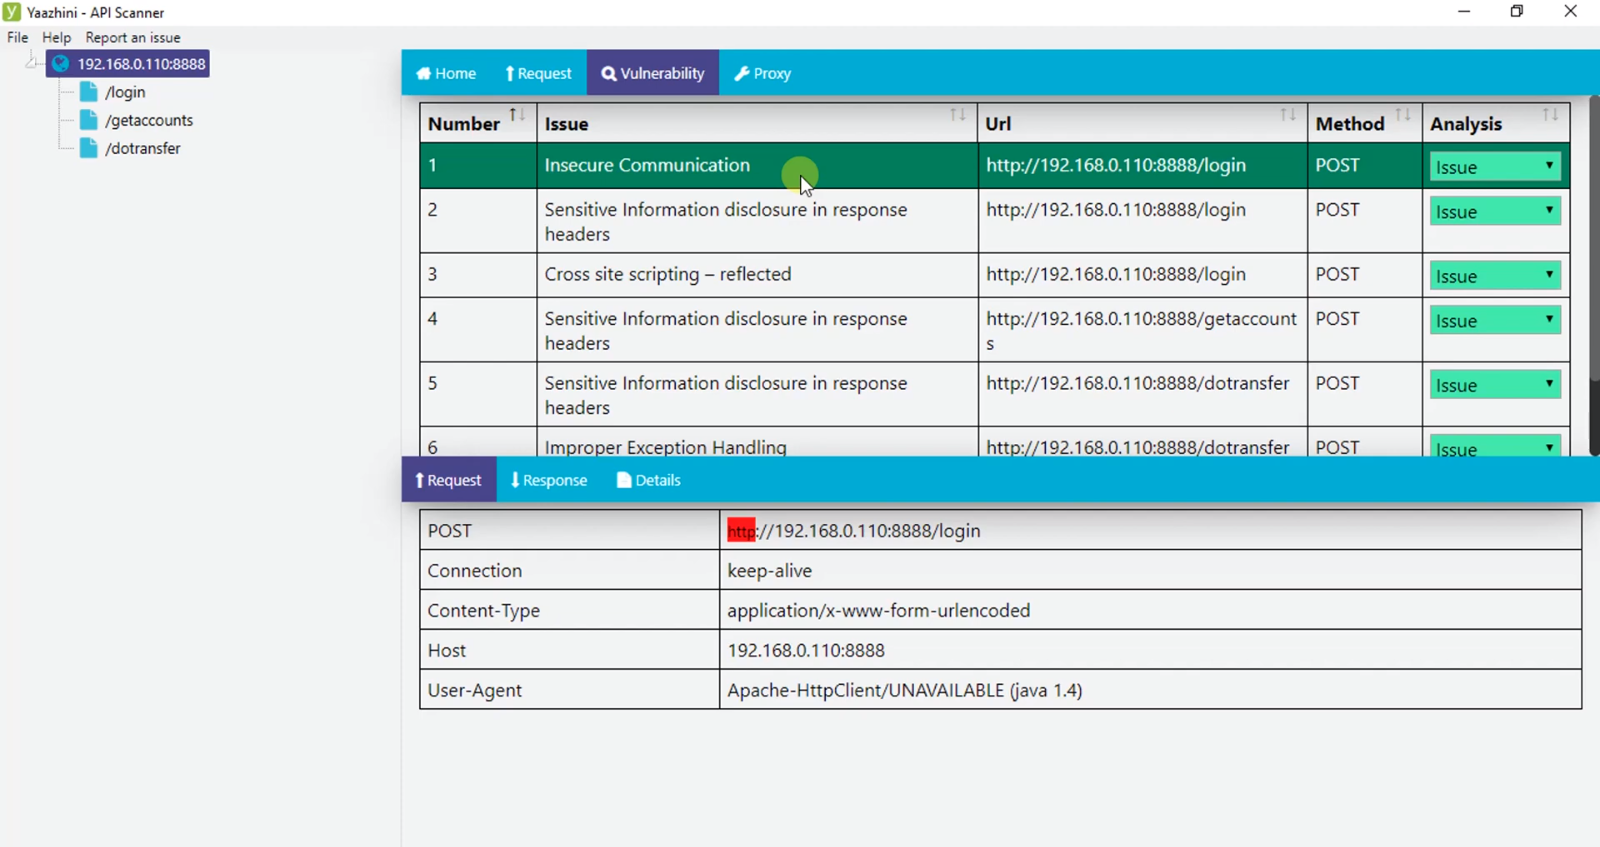Open the Vulnerability tab
1600x847 pixels.
[x=653, y=73]
